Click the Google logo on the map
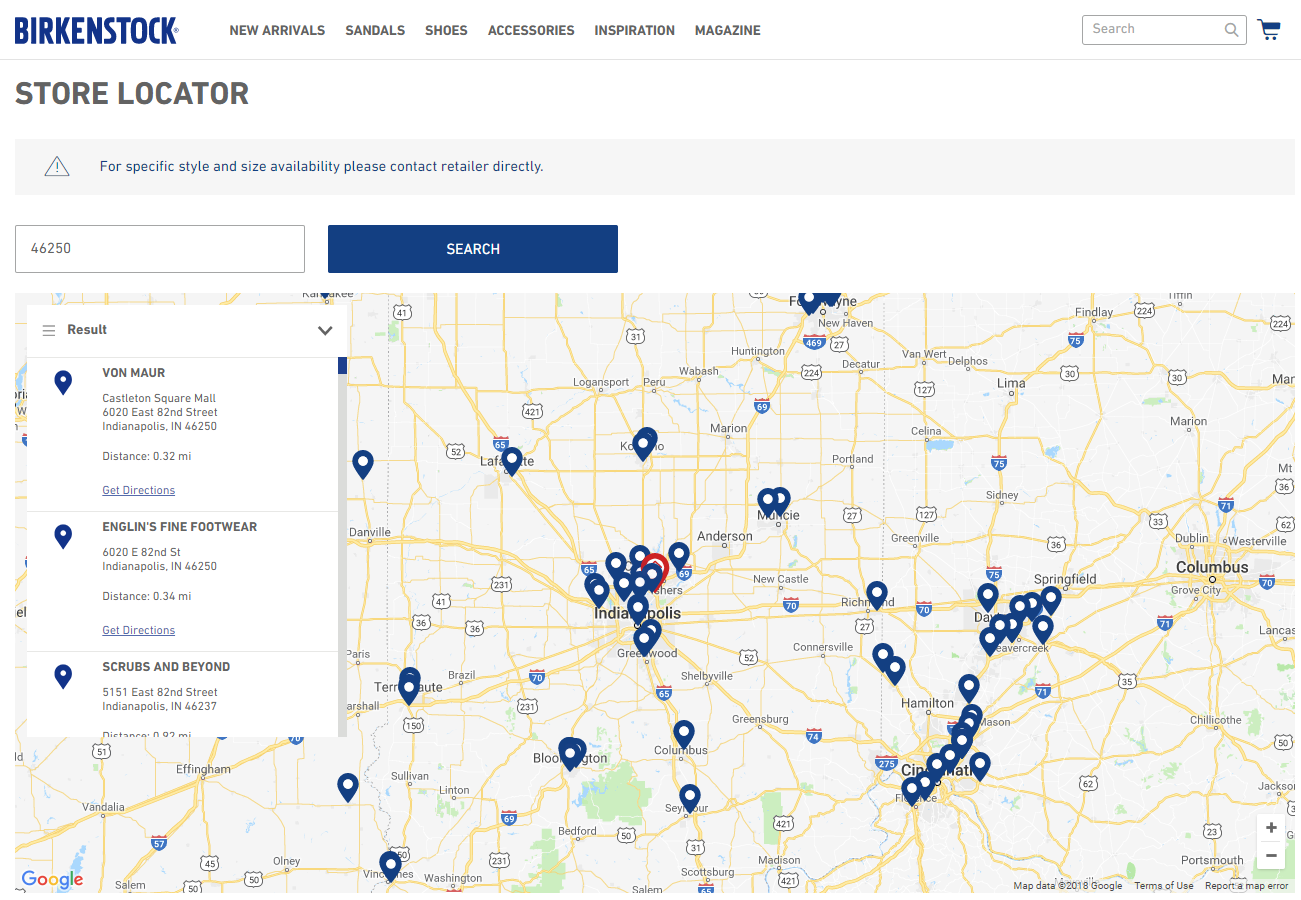 [52, 880]
